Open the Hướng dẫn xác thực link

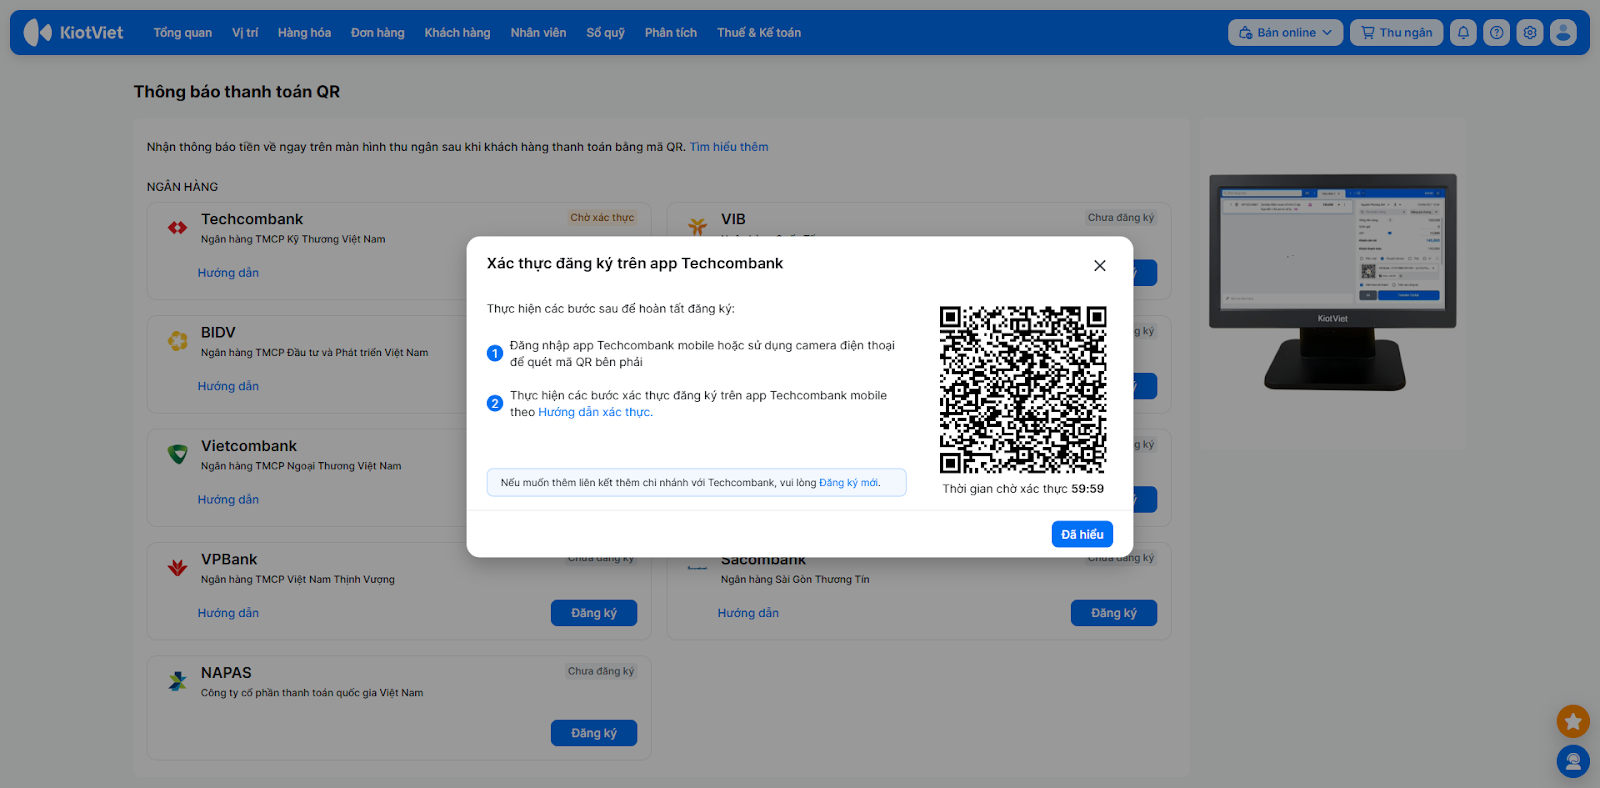[595, 412]
